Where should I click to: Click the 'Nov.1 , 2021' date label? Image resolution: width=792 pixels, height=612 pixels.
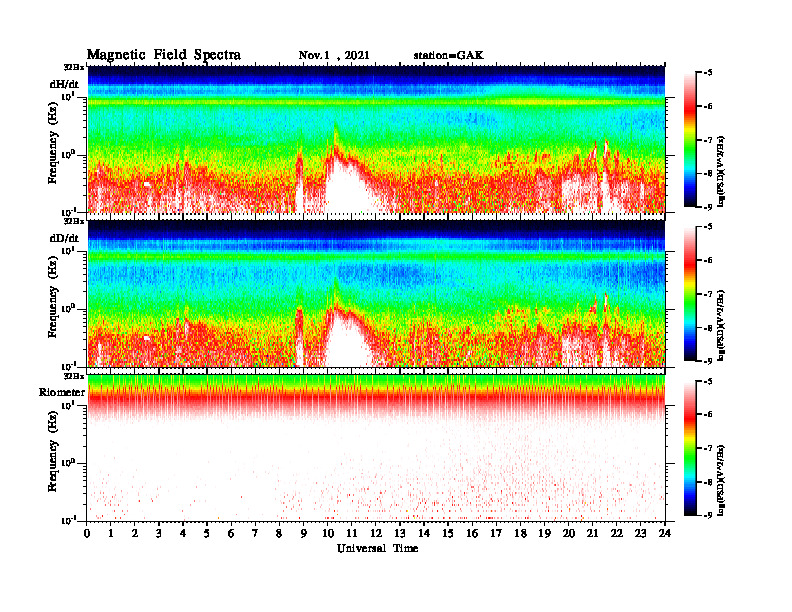(x=334, y=56)
